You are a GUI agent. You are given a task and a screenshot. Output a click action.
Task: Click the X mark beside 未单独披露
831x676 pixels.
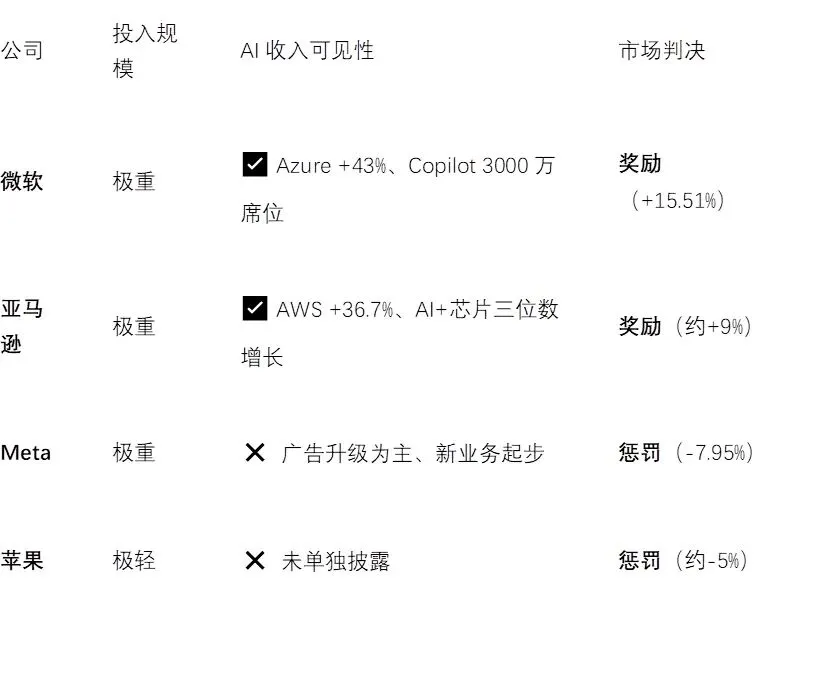tap(255, 561)
